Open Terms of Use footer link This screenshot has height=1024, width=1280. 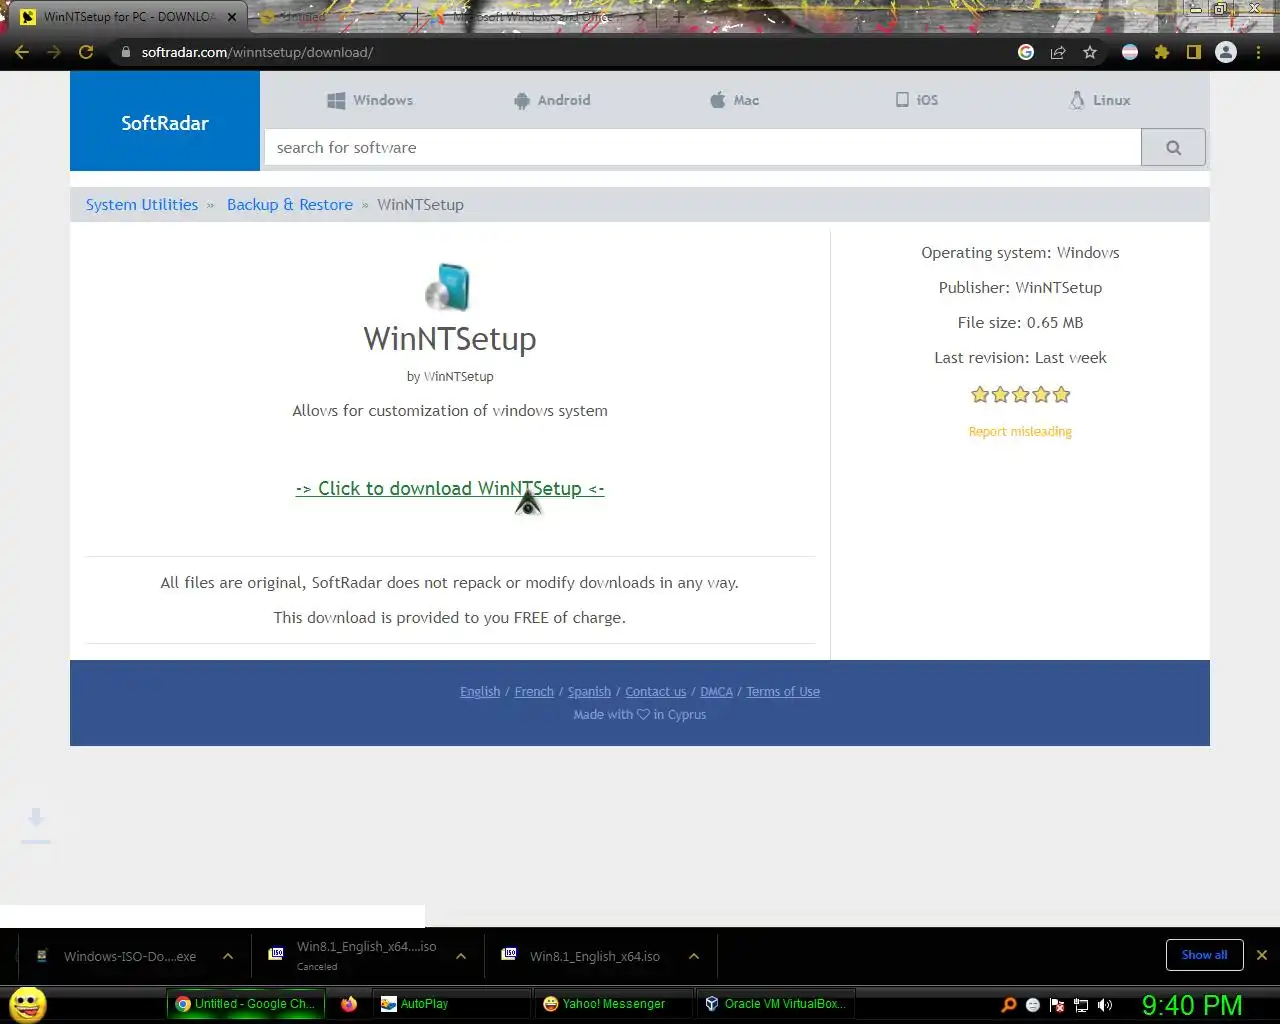click(x=783, y=691)
